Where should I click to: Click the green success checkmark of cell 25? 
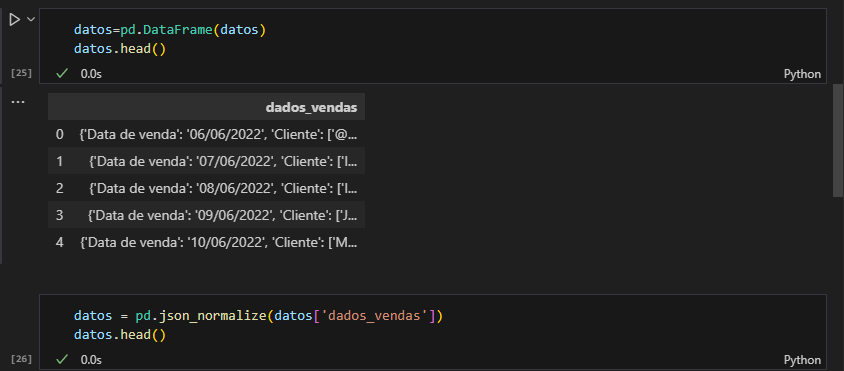pyautogui.click(x=62, y=74)
